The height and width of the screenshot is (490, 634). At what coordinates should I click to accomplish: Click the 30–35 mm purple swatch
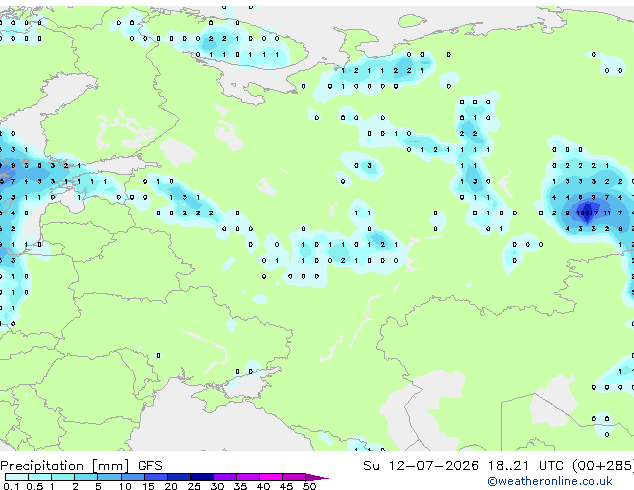tap(224, 477)
